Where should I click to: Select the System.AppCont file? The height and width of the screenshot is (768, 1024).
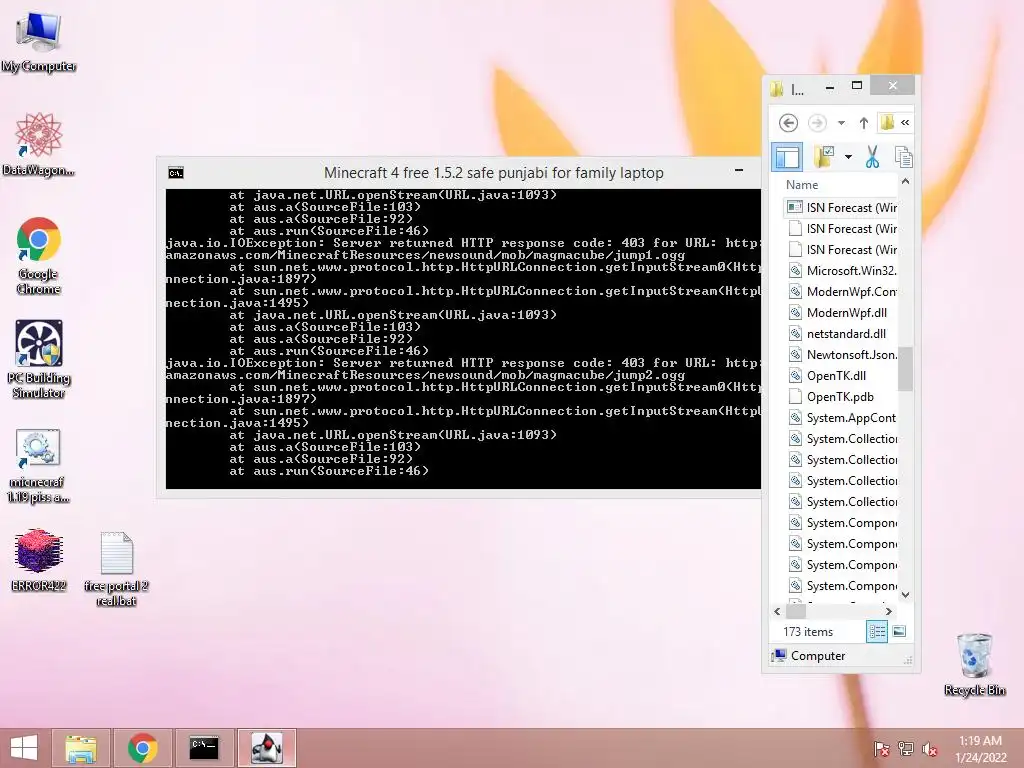coord(840,417)
